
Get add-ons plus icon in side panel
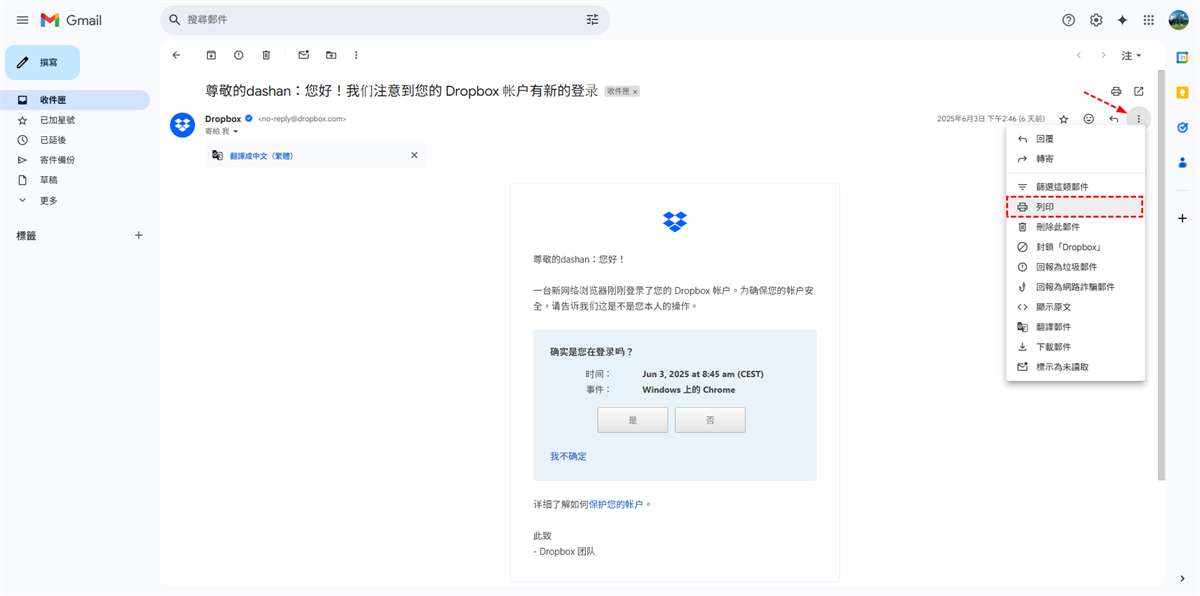(1182, 218)
